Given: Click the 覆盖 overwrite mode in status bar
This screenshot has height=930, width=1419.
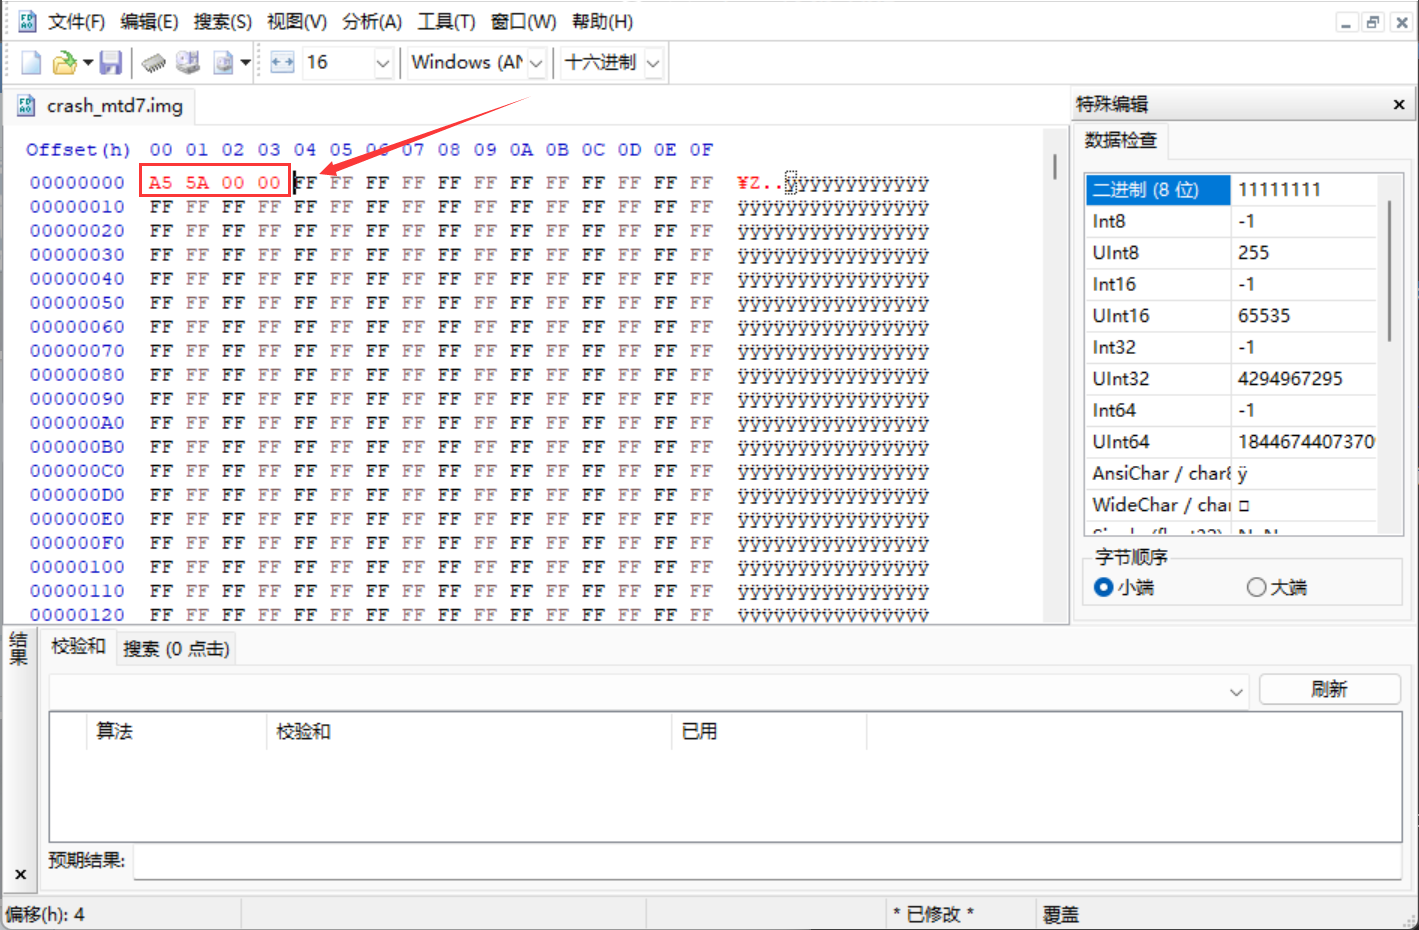Looking at the screenshot, I should (x=1060, y=914).
